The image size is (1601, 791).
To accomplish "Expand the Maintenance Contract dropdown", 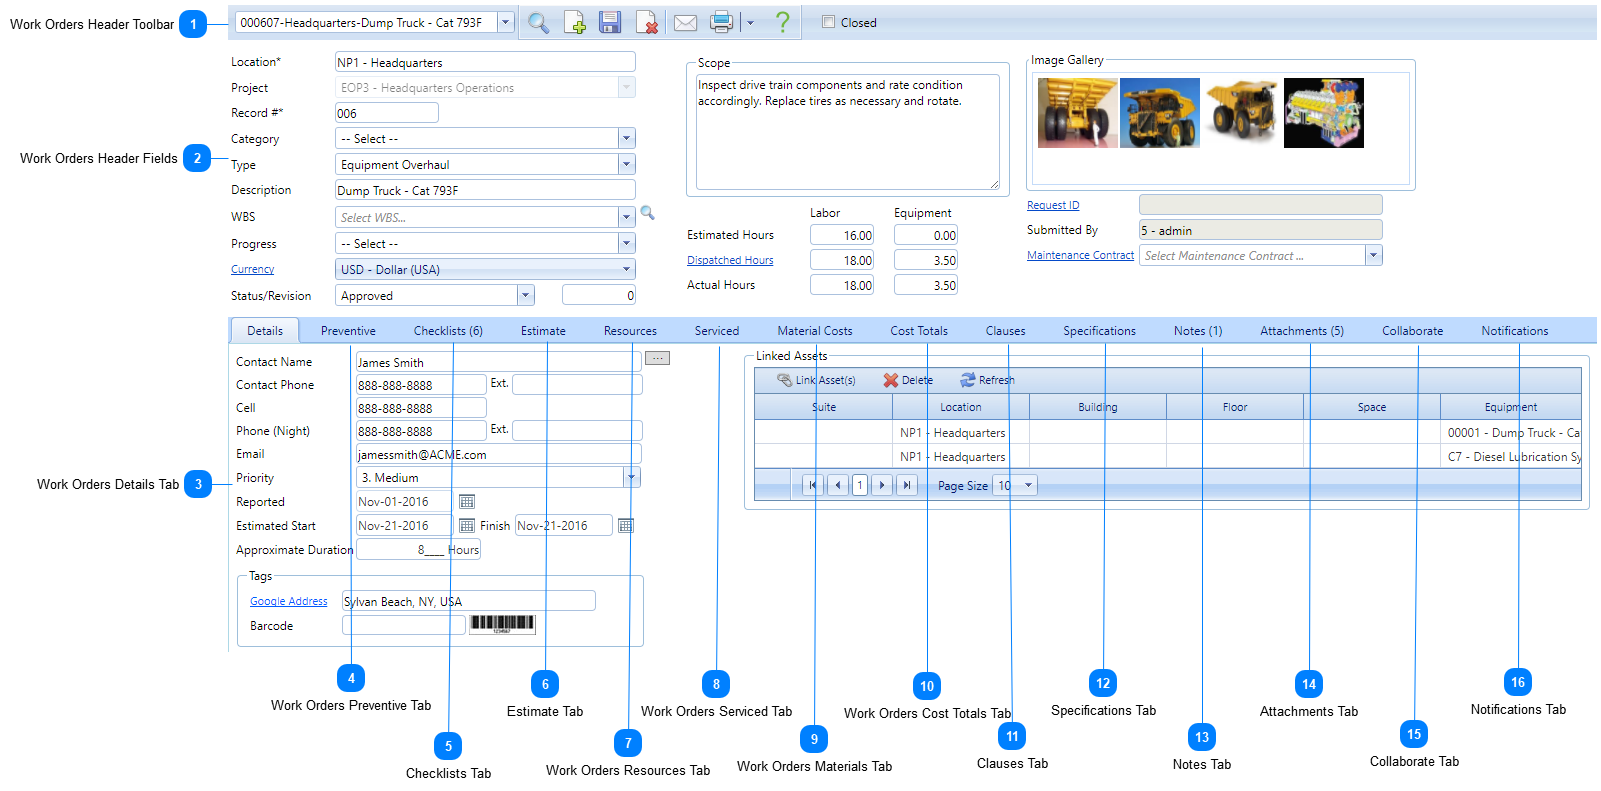I will pos(1373,256).
